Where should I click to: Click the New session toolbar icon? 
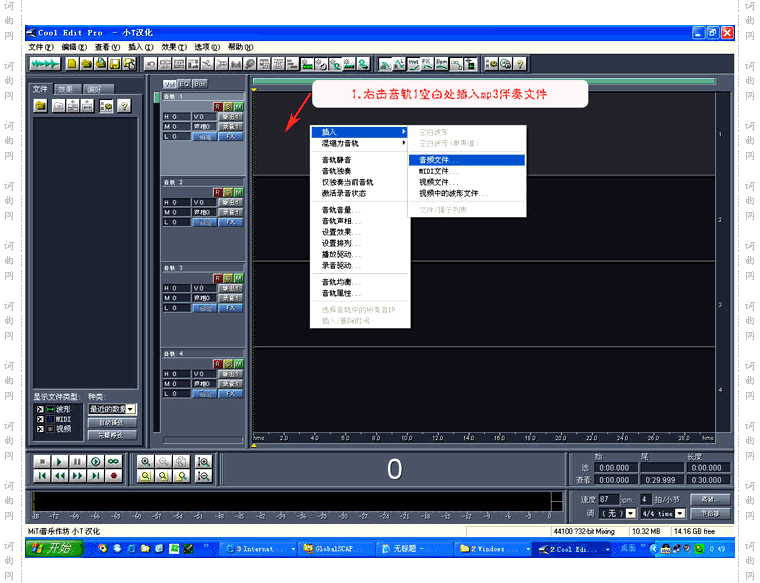click(x=72, y=64)
